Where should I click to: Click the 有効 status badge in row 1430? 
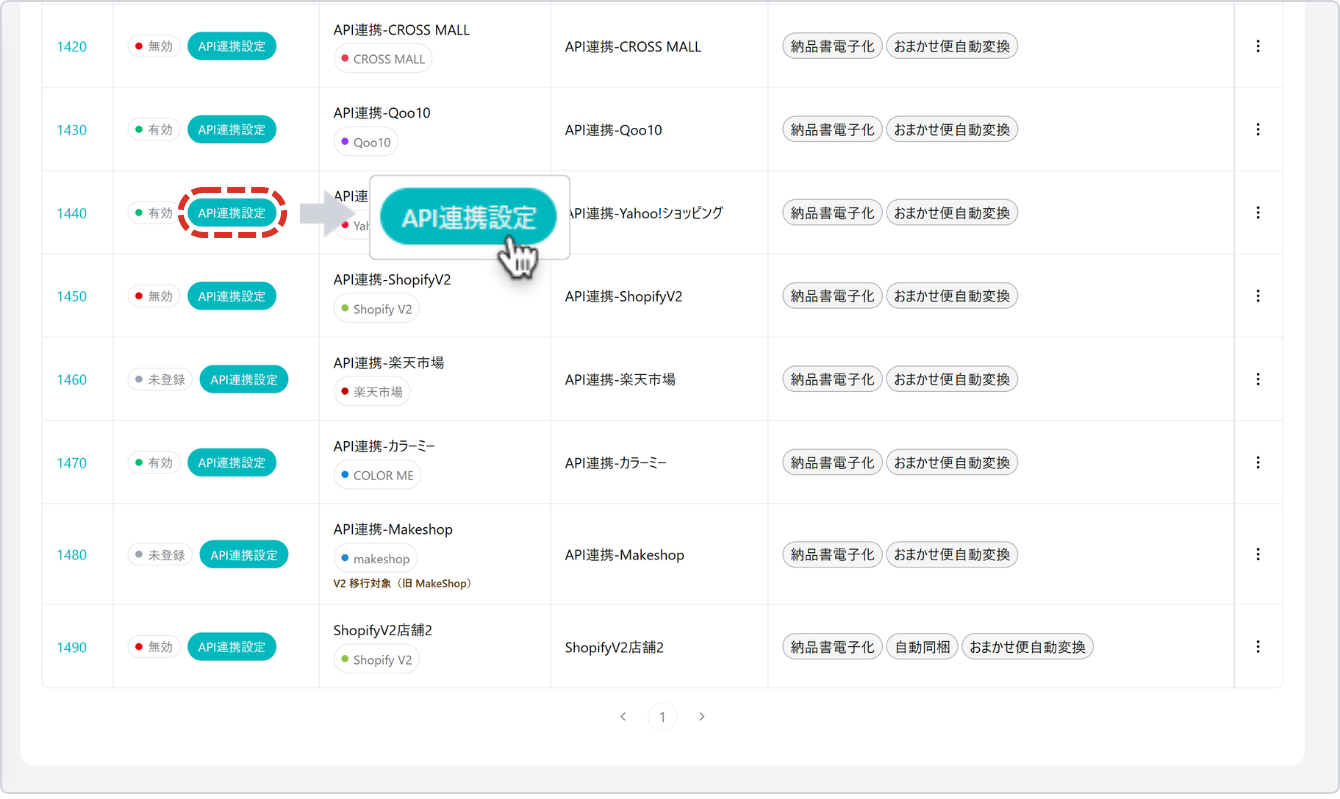pos(154,129)
